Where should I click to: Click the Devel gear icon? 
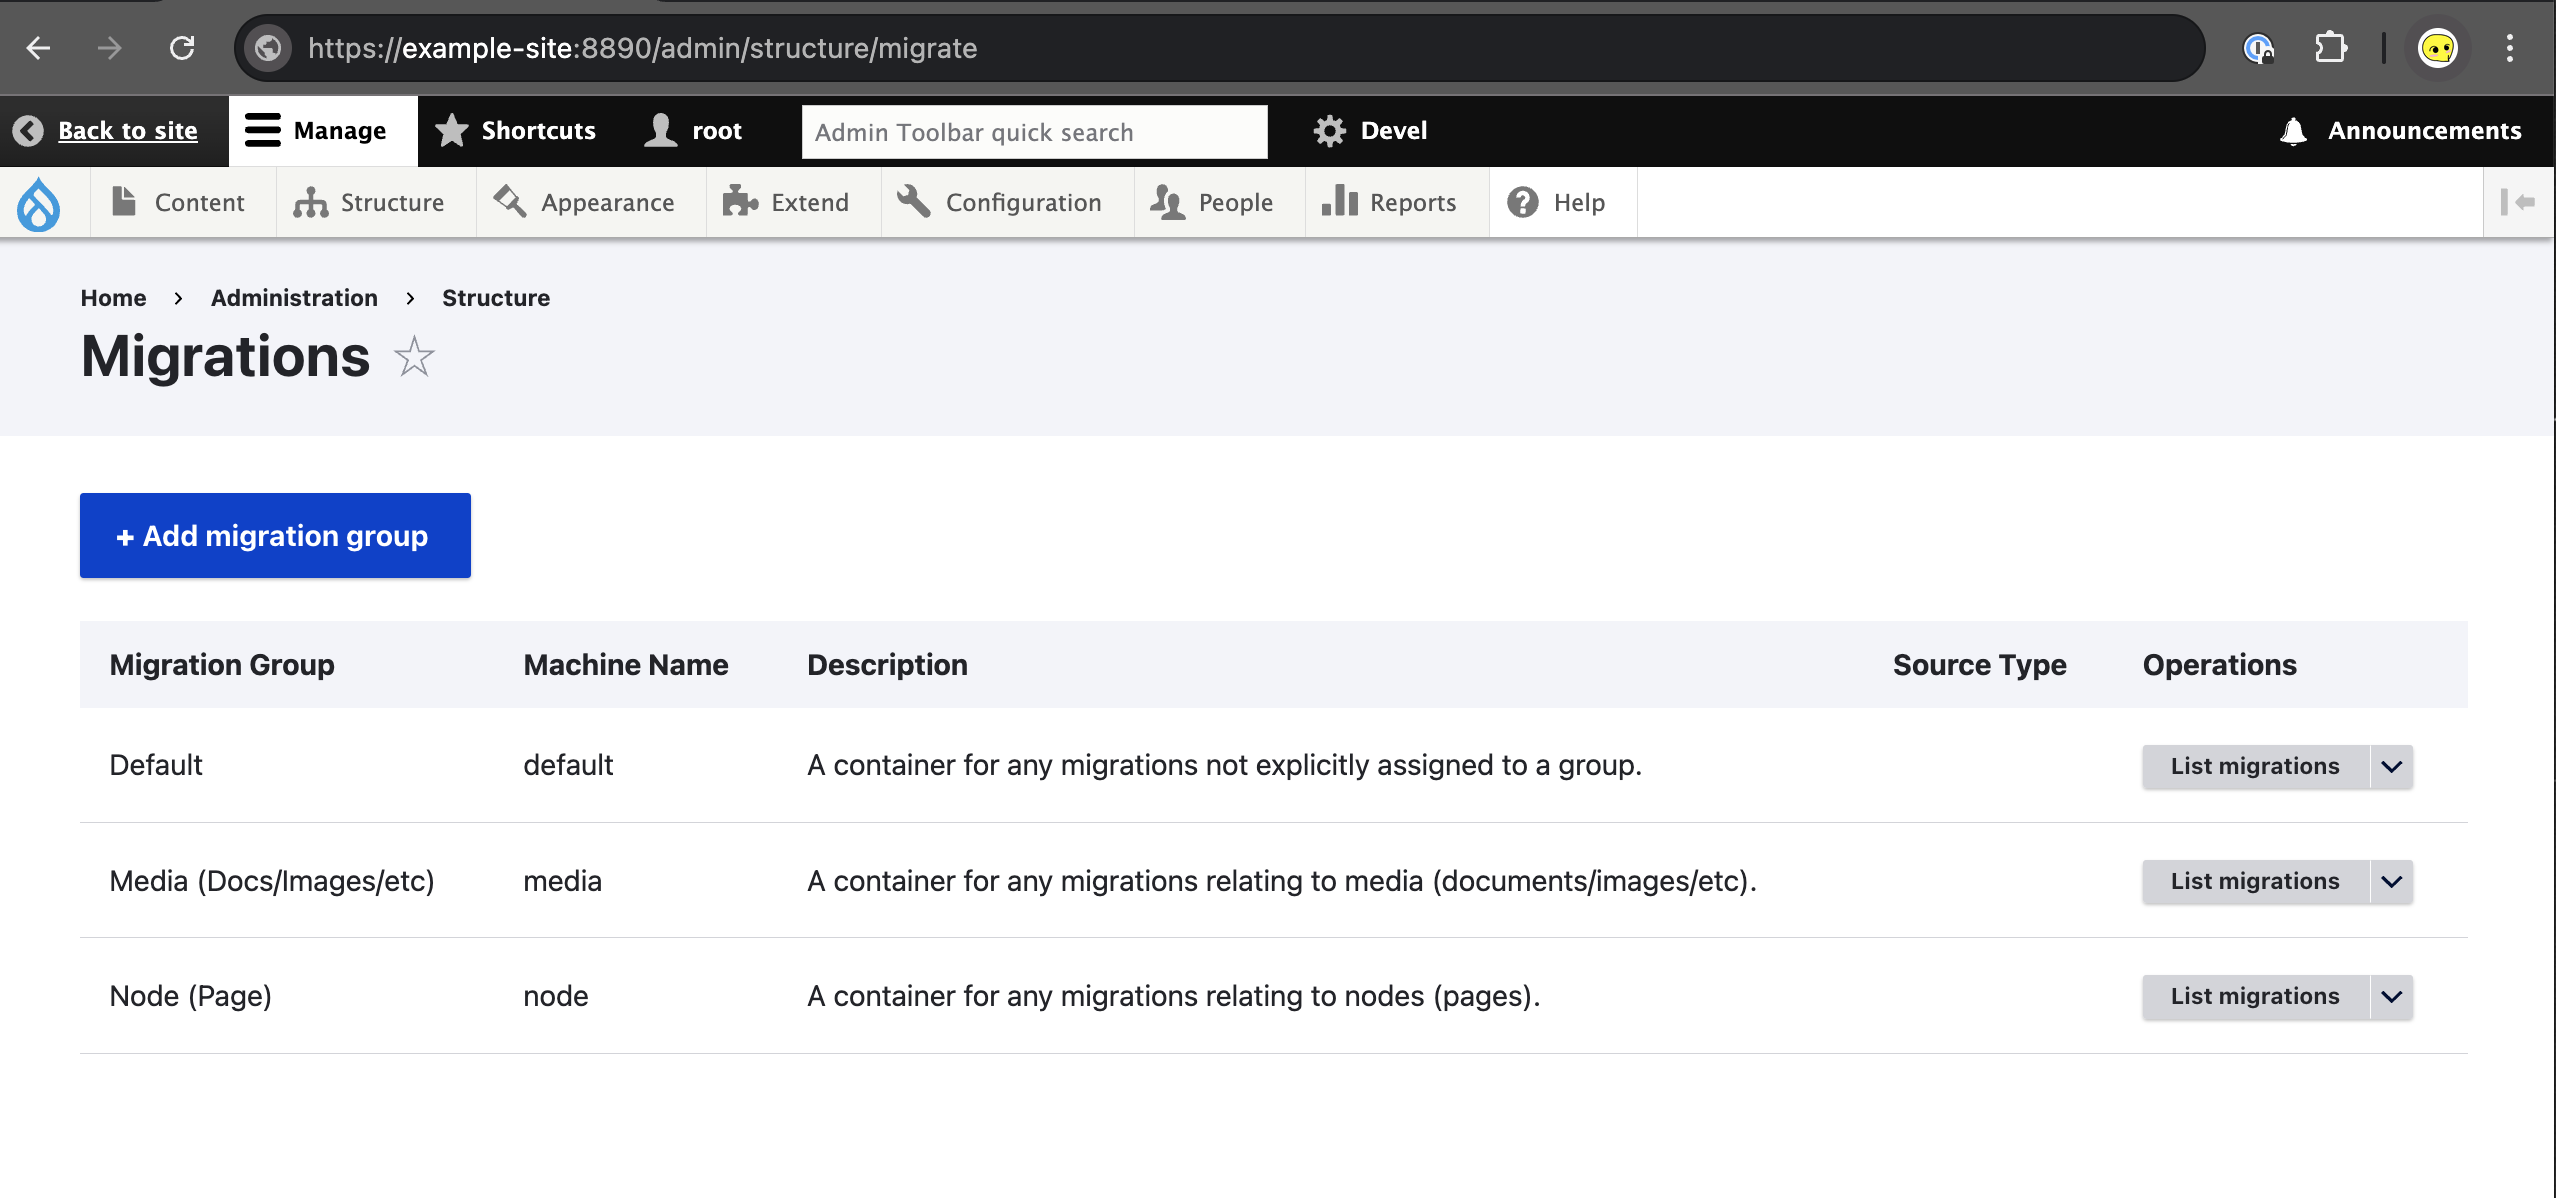click(x=1329, y=131)
